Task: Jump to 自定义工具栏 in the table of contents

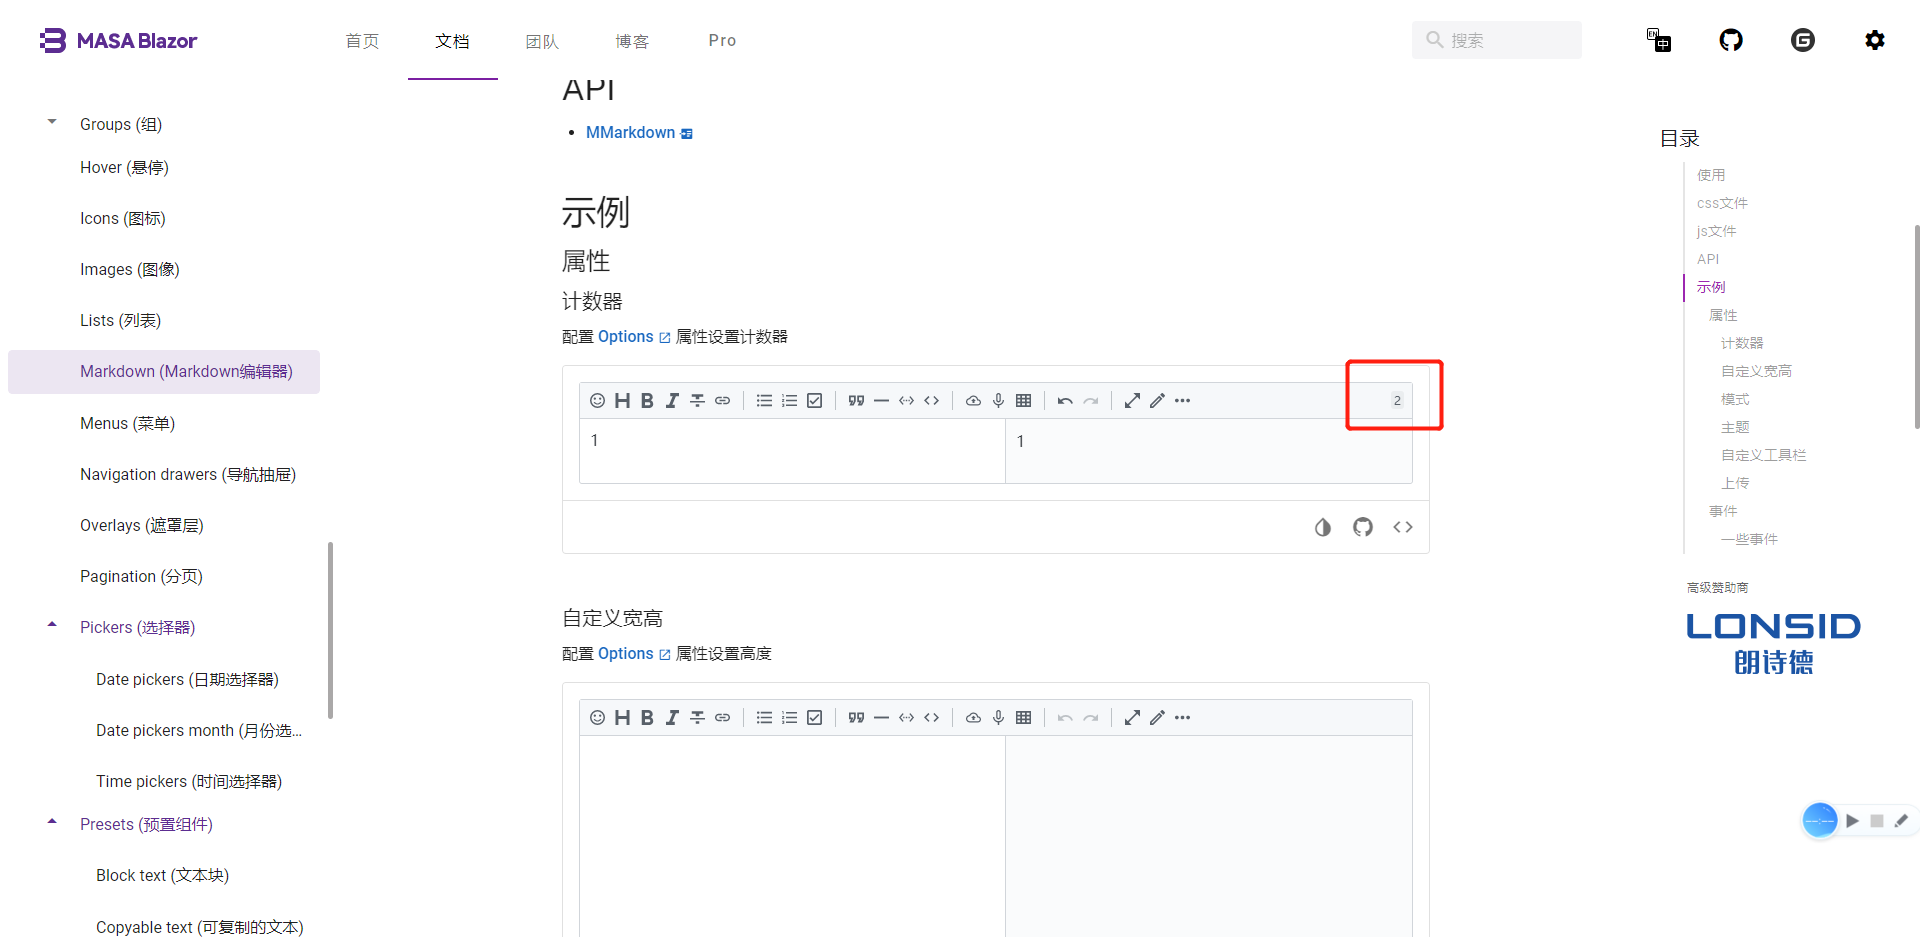Action: tap(1763, 455)
